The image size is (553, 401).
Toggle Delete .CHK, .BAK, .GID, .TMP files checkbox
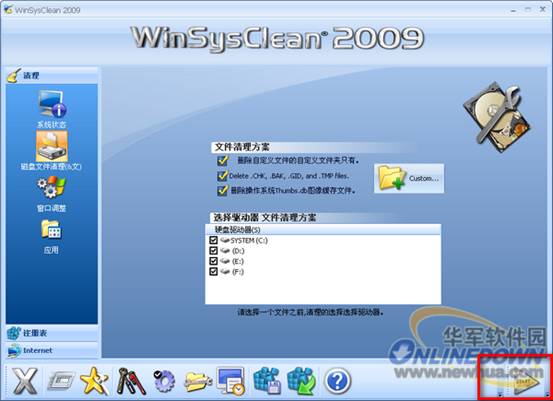tap(223, 176)
